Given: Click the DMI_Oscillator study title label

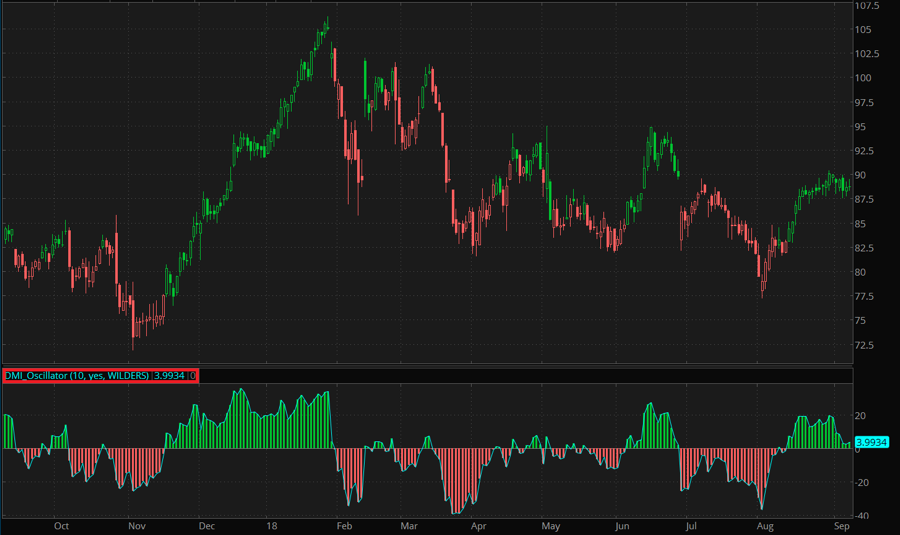Looking at the screenshot, I should [77, 376].
